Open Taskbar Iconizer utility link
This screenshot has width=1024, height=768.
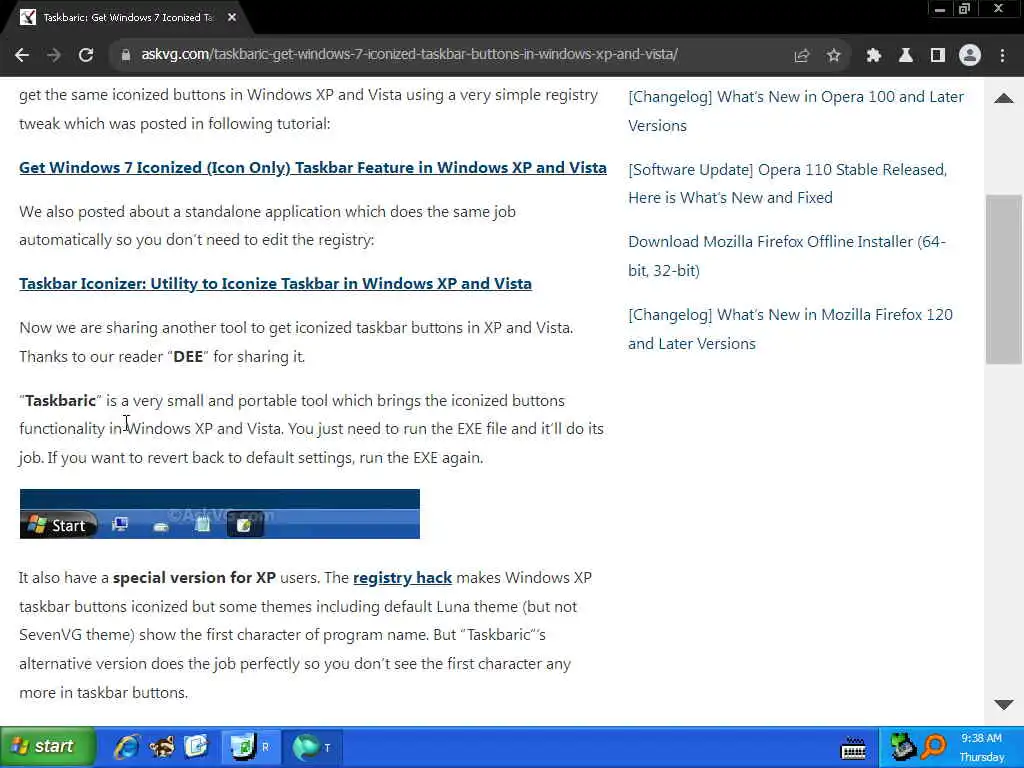[x=276, y=284]
